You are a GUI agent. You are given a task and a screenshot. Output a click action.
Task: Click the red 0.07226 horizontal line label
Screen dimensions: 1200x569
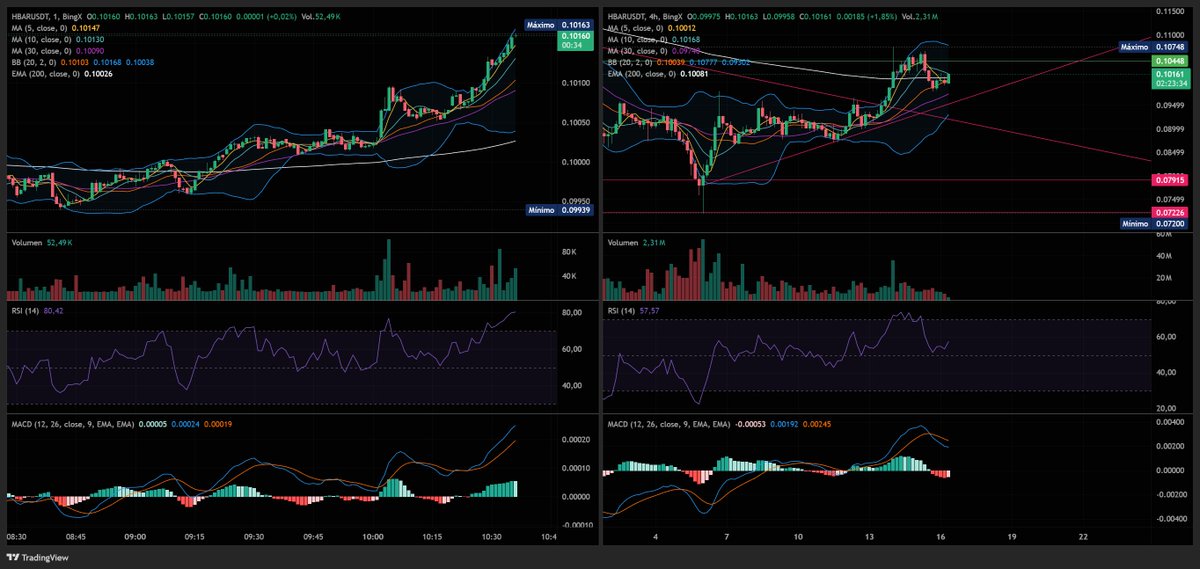(1170, 213)
